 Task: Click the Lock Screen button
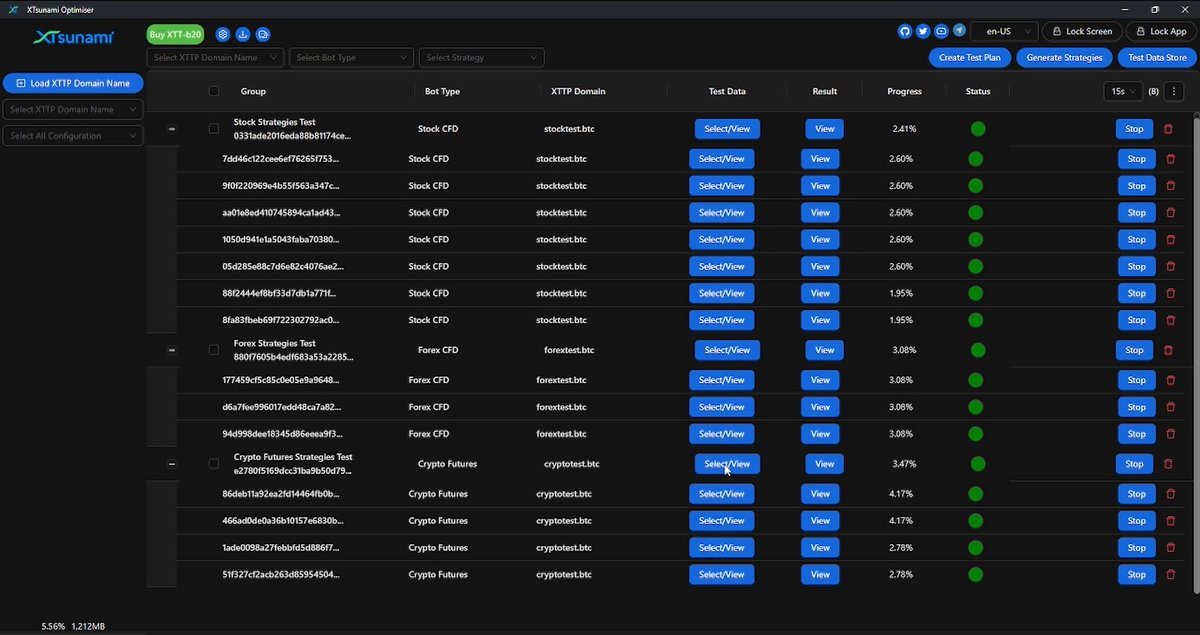[1081, 31]
